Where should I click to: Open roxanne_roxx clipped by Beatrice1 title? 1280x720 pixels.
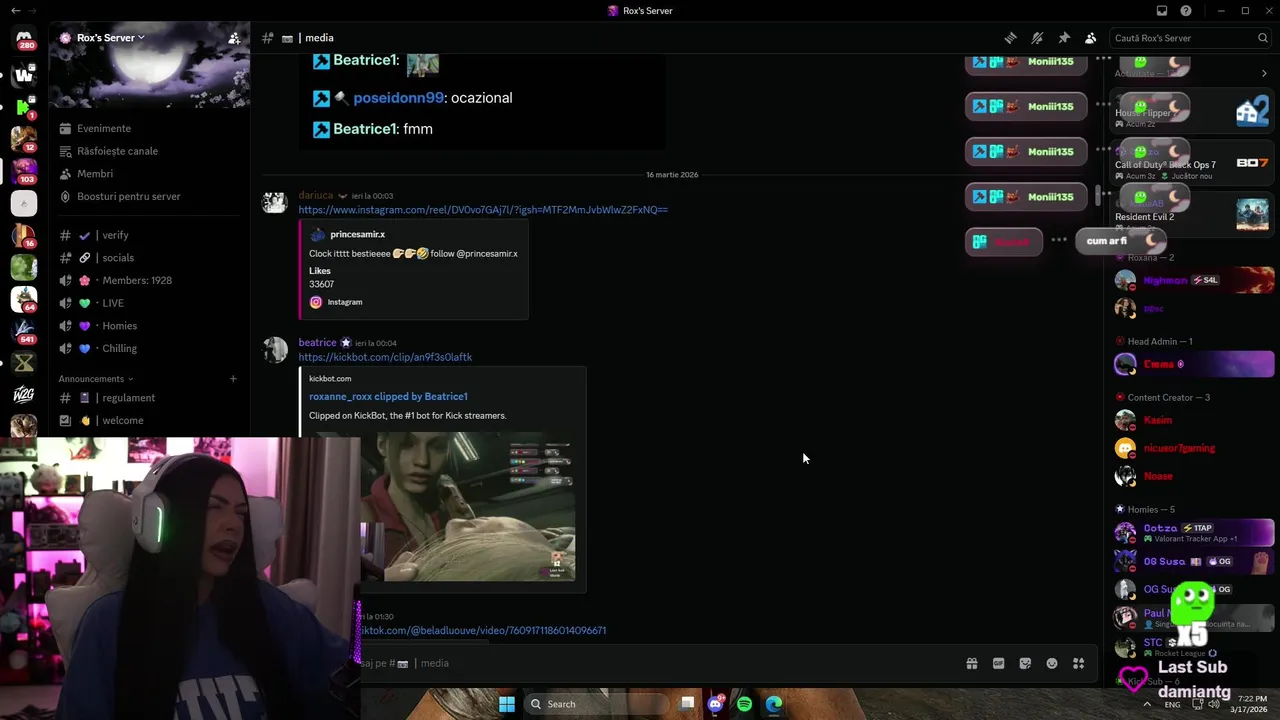pyautogui.click(x=388, y=396)
